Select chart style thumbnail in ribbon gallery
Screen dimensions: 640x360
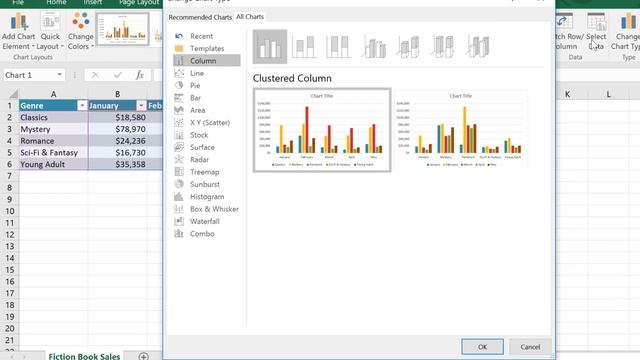pyautogui.click(x=122, y=29)
